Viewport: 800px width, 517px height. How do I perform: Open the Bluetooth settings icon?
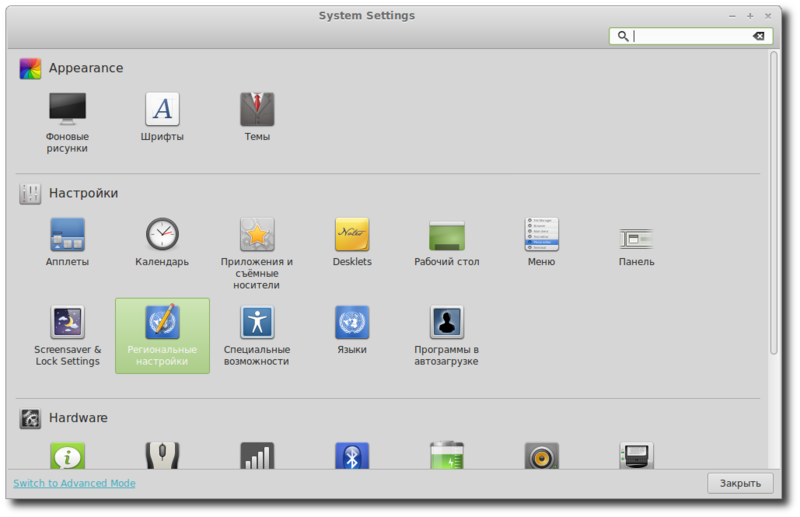[352, 456]
